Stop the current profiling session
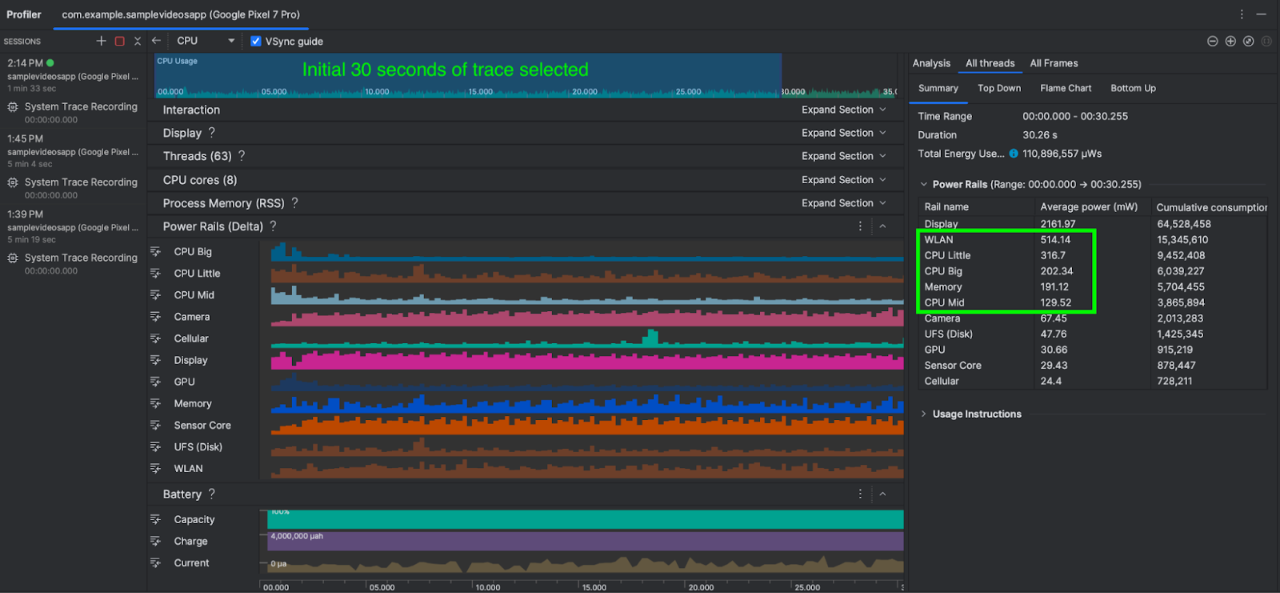This screenshot has width=1280, height=593. (119, 41)
